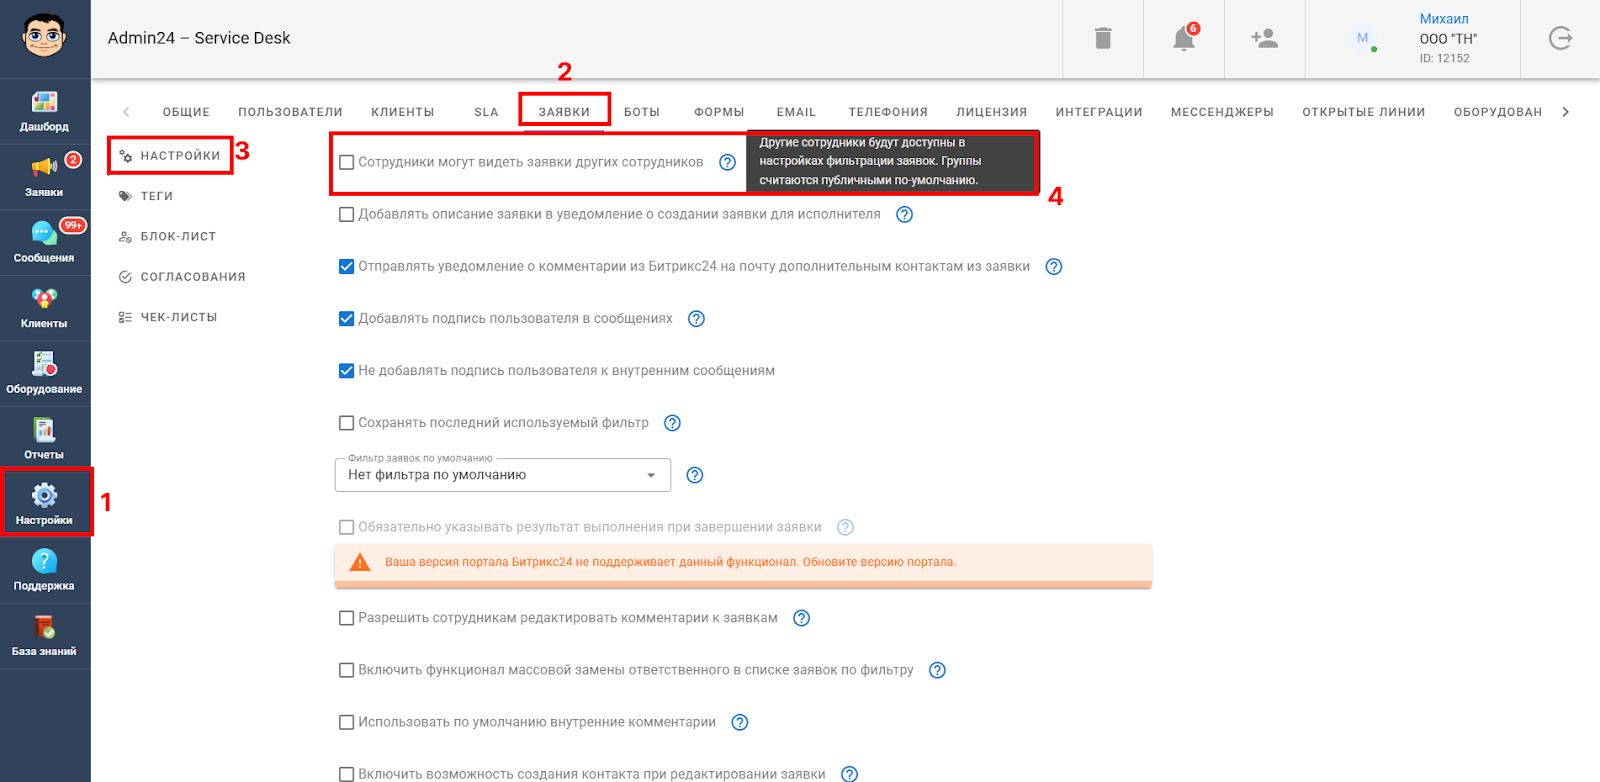Open Заявки in the left sidebar
Image resolution: width=1600 pixels, height=782 pixels.
44,177
